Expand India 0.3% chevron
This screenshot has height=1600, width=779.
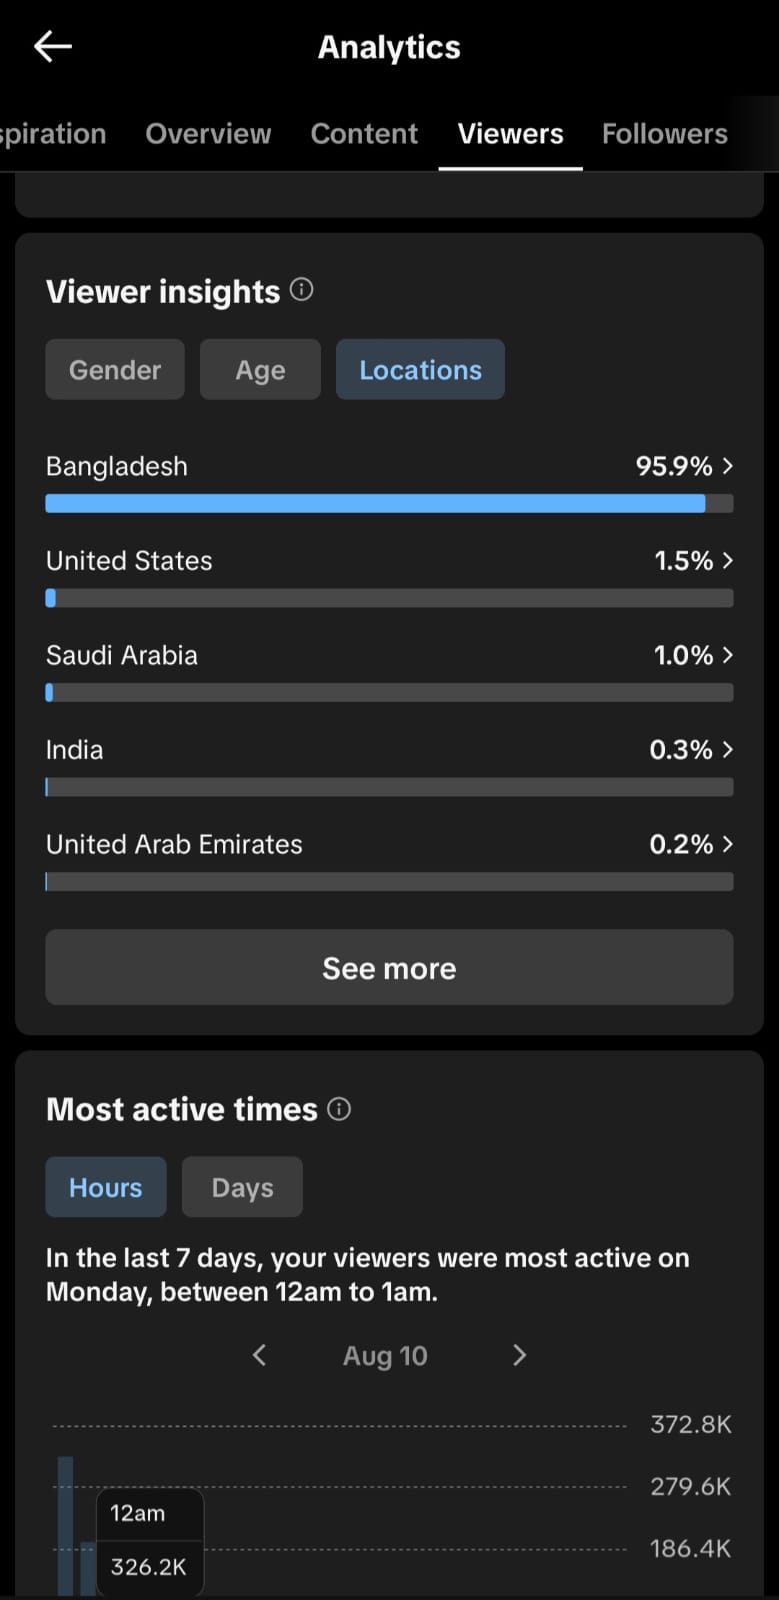tap(727, 750)
